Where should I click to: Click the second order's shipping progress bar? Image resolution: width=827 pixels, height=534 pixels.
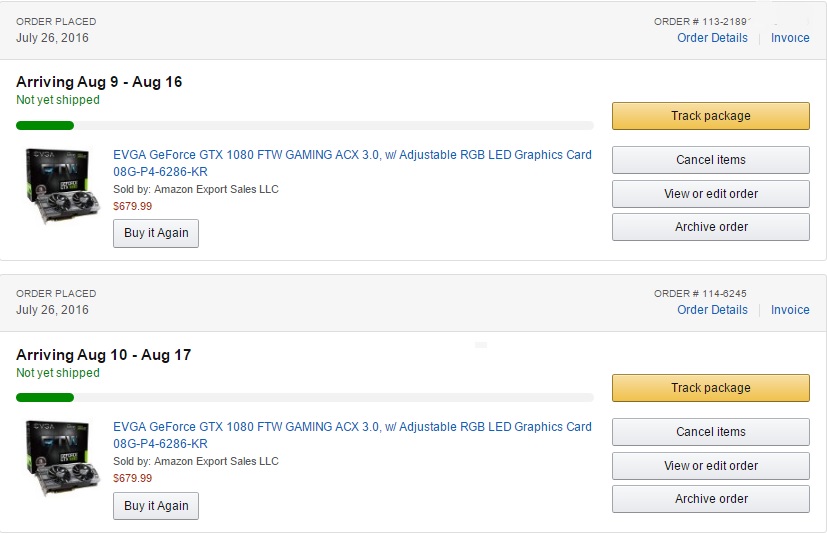pos(305,397)
